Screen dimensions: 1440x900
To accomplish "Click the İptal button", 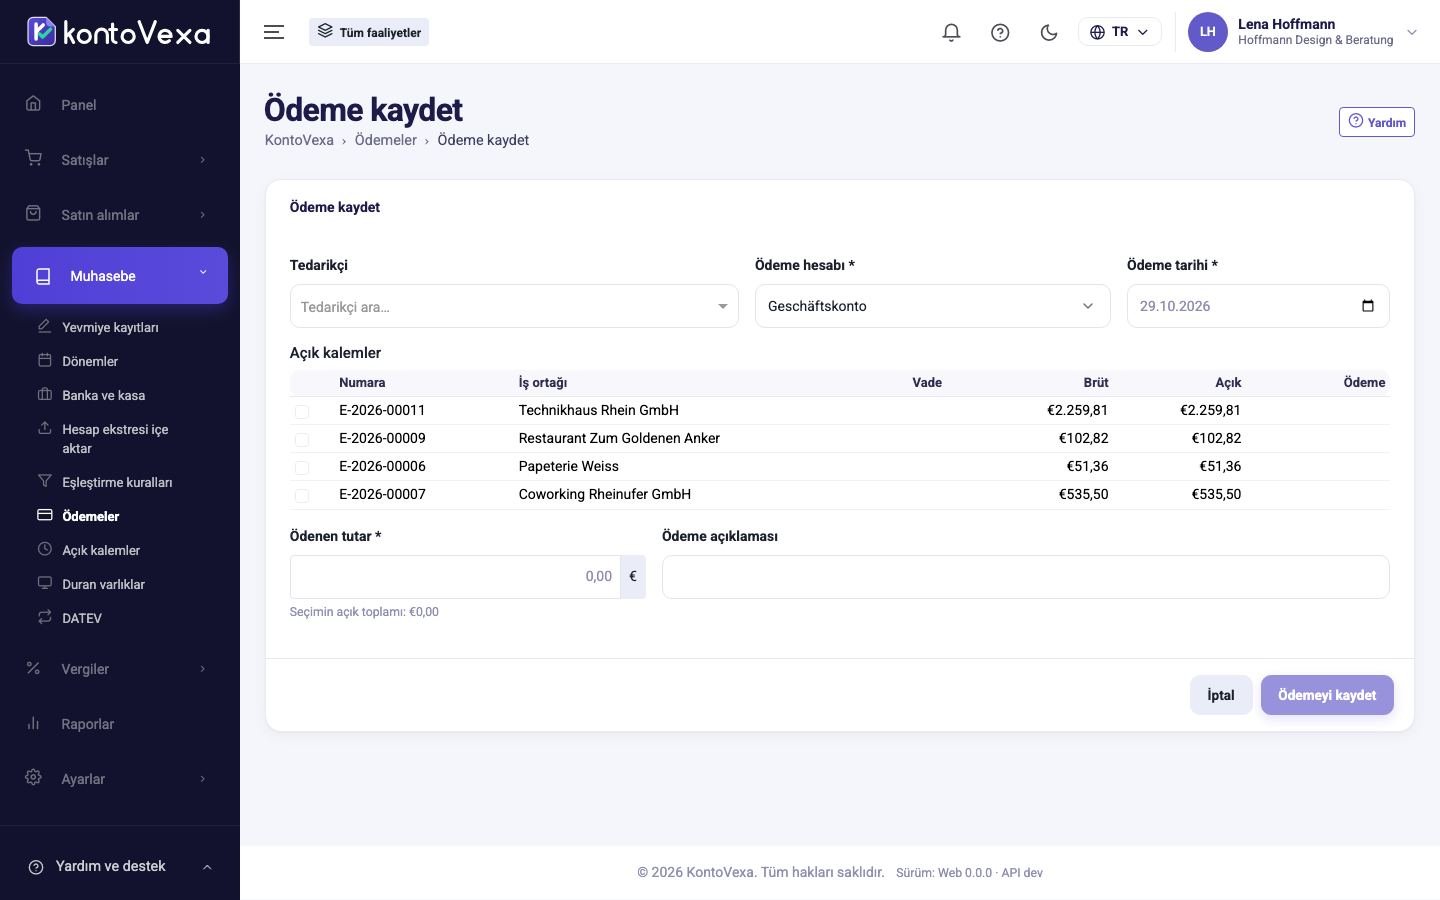I will [1221, 695].
